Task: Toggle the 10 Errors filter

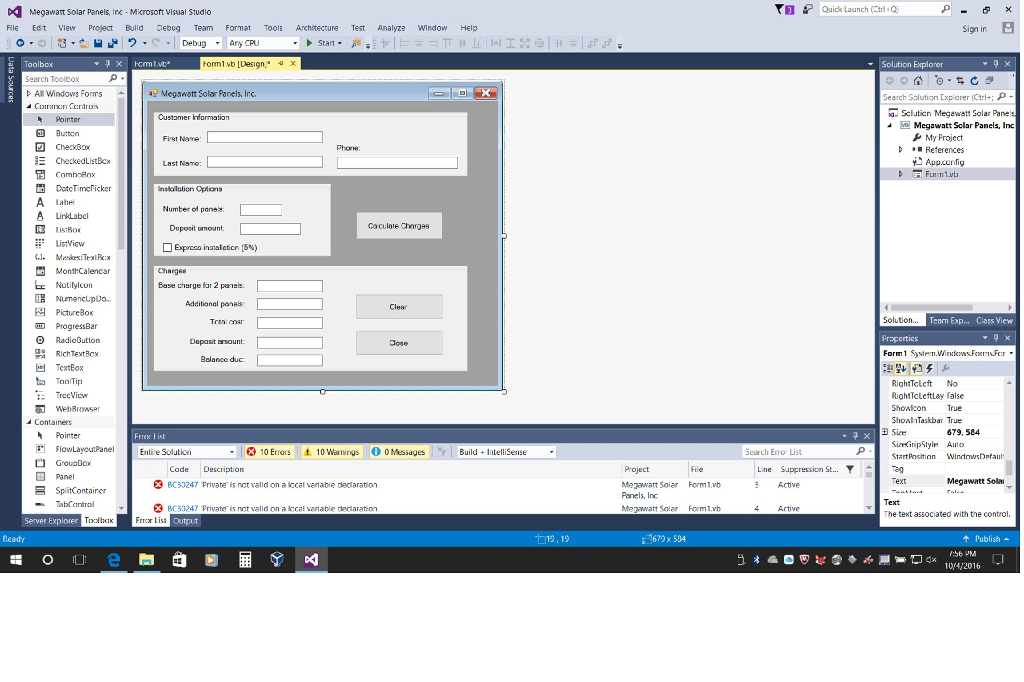Action: 268,452
